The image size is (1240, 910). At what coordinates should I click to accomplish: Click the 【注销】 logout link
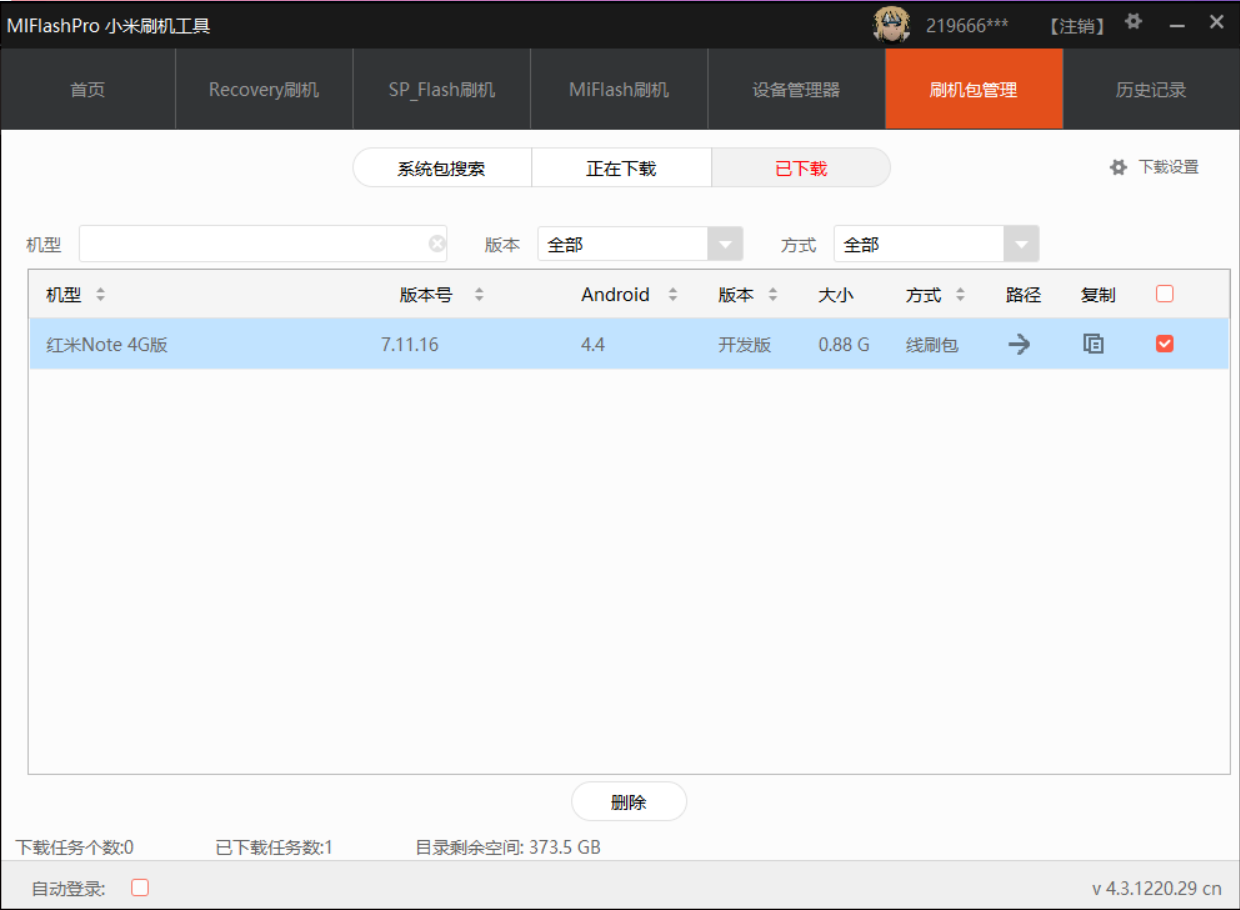coord(1077,26)
